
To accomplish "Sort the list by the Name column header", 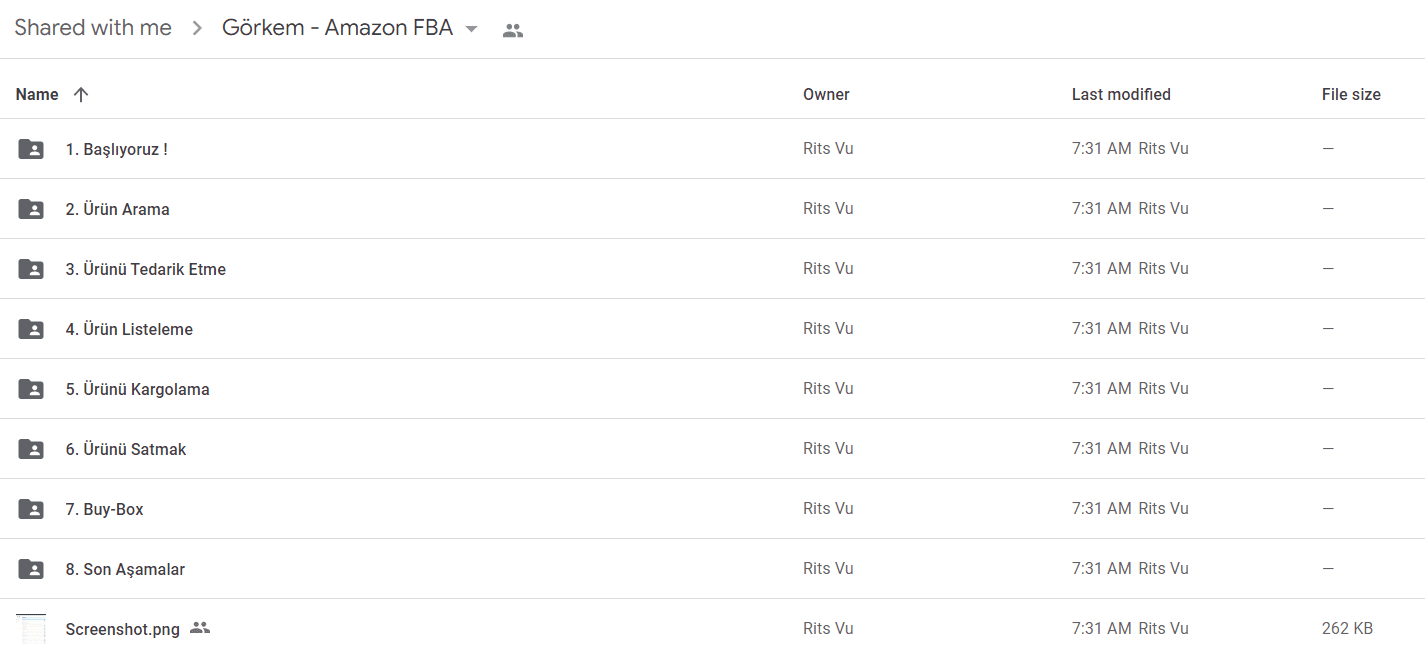I will 37,94.
